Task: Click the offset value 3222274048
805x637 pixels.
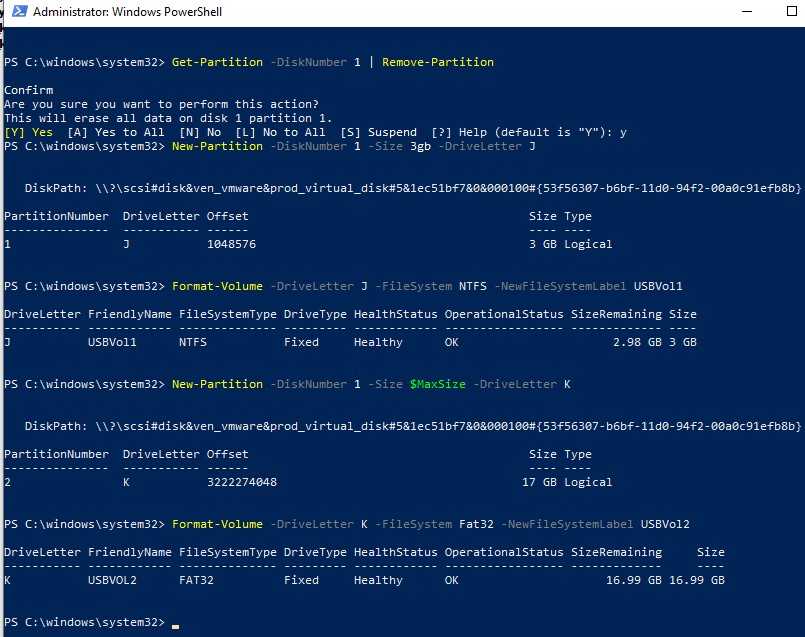Action: (242, 482)
